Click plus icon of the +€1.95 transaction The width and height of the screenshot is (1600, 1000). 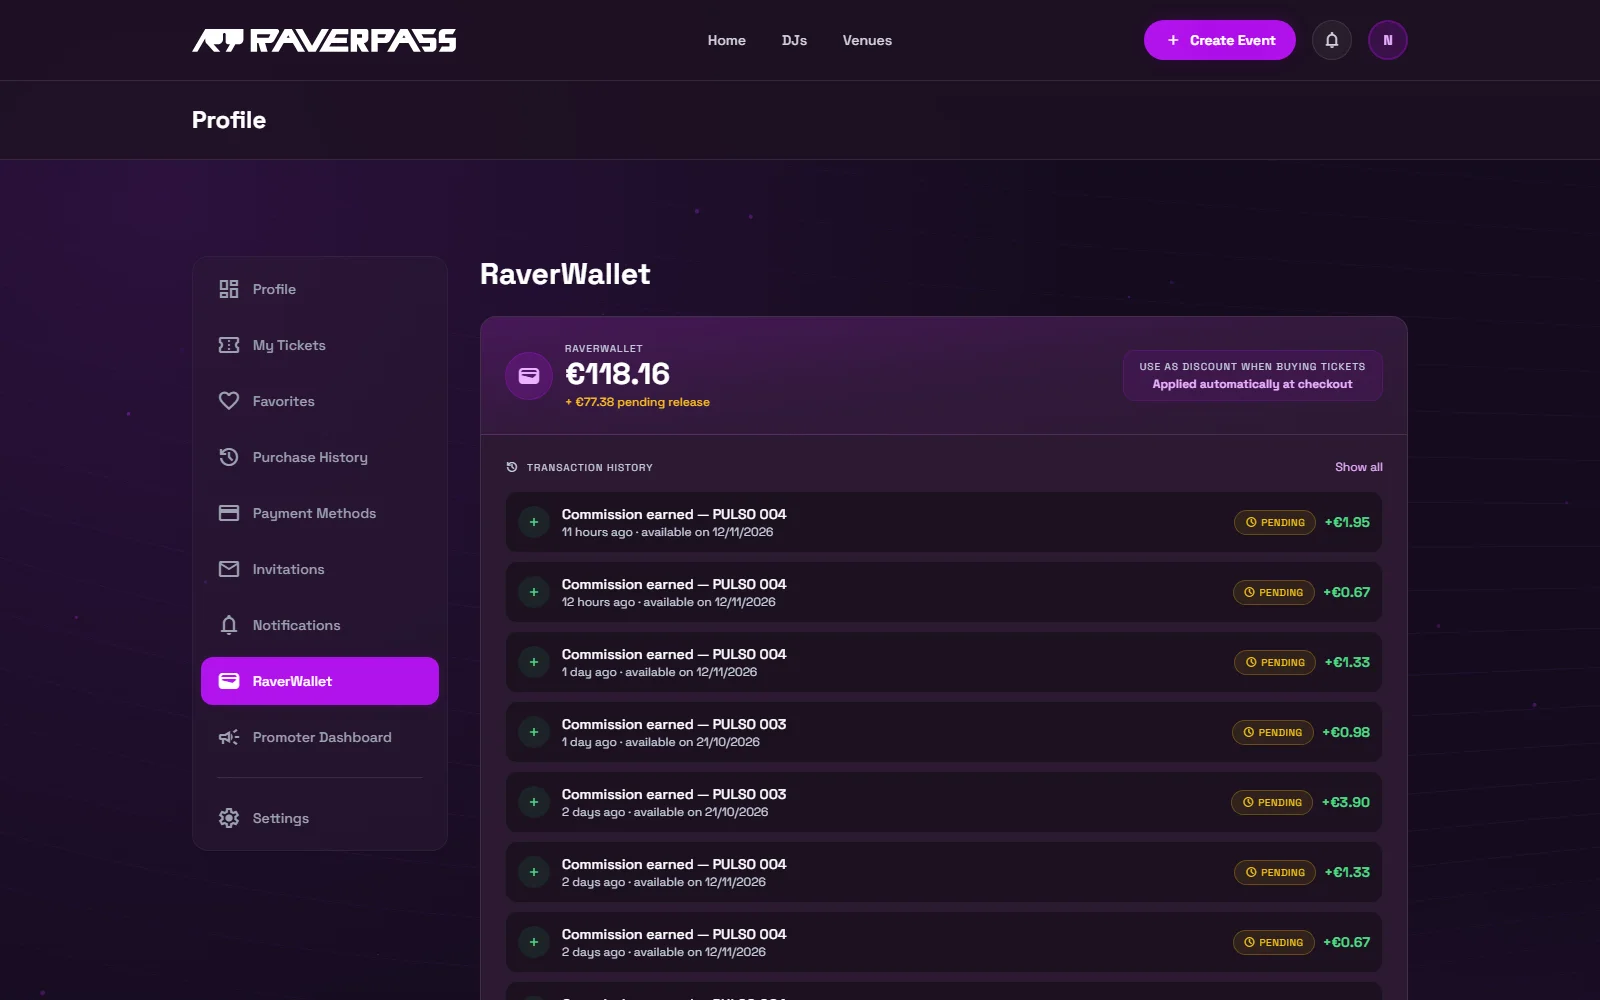click(534, 522)
